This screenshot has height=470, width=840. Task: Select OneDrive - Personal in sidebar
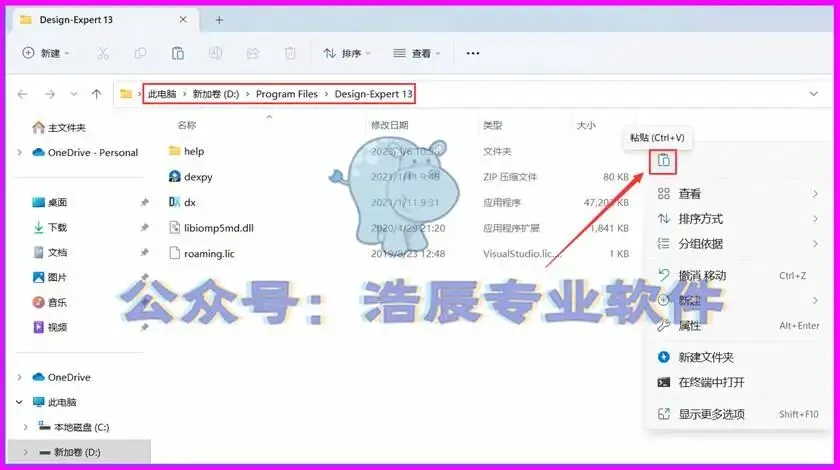tap(85, 153)
